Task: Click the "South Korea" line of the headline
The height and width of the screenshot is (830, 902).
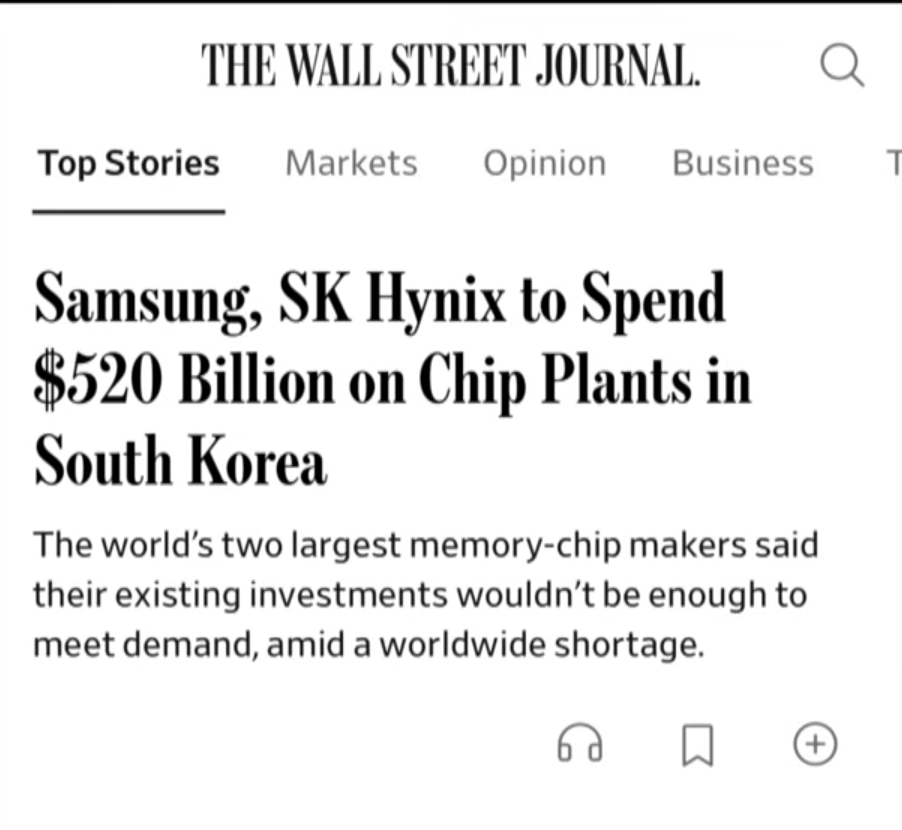Action: click(181, 461)
